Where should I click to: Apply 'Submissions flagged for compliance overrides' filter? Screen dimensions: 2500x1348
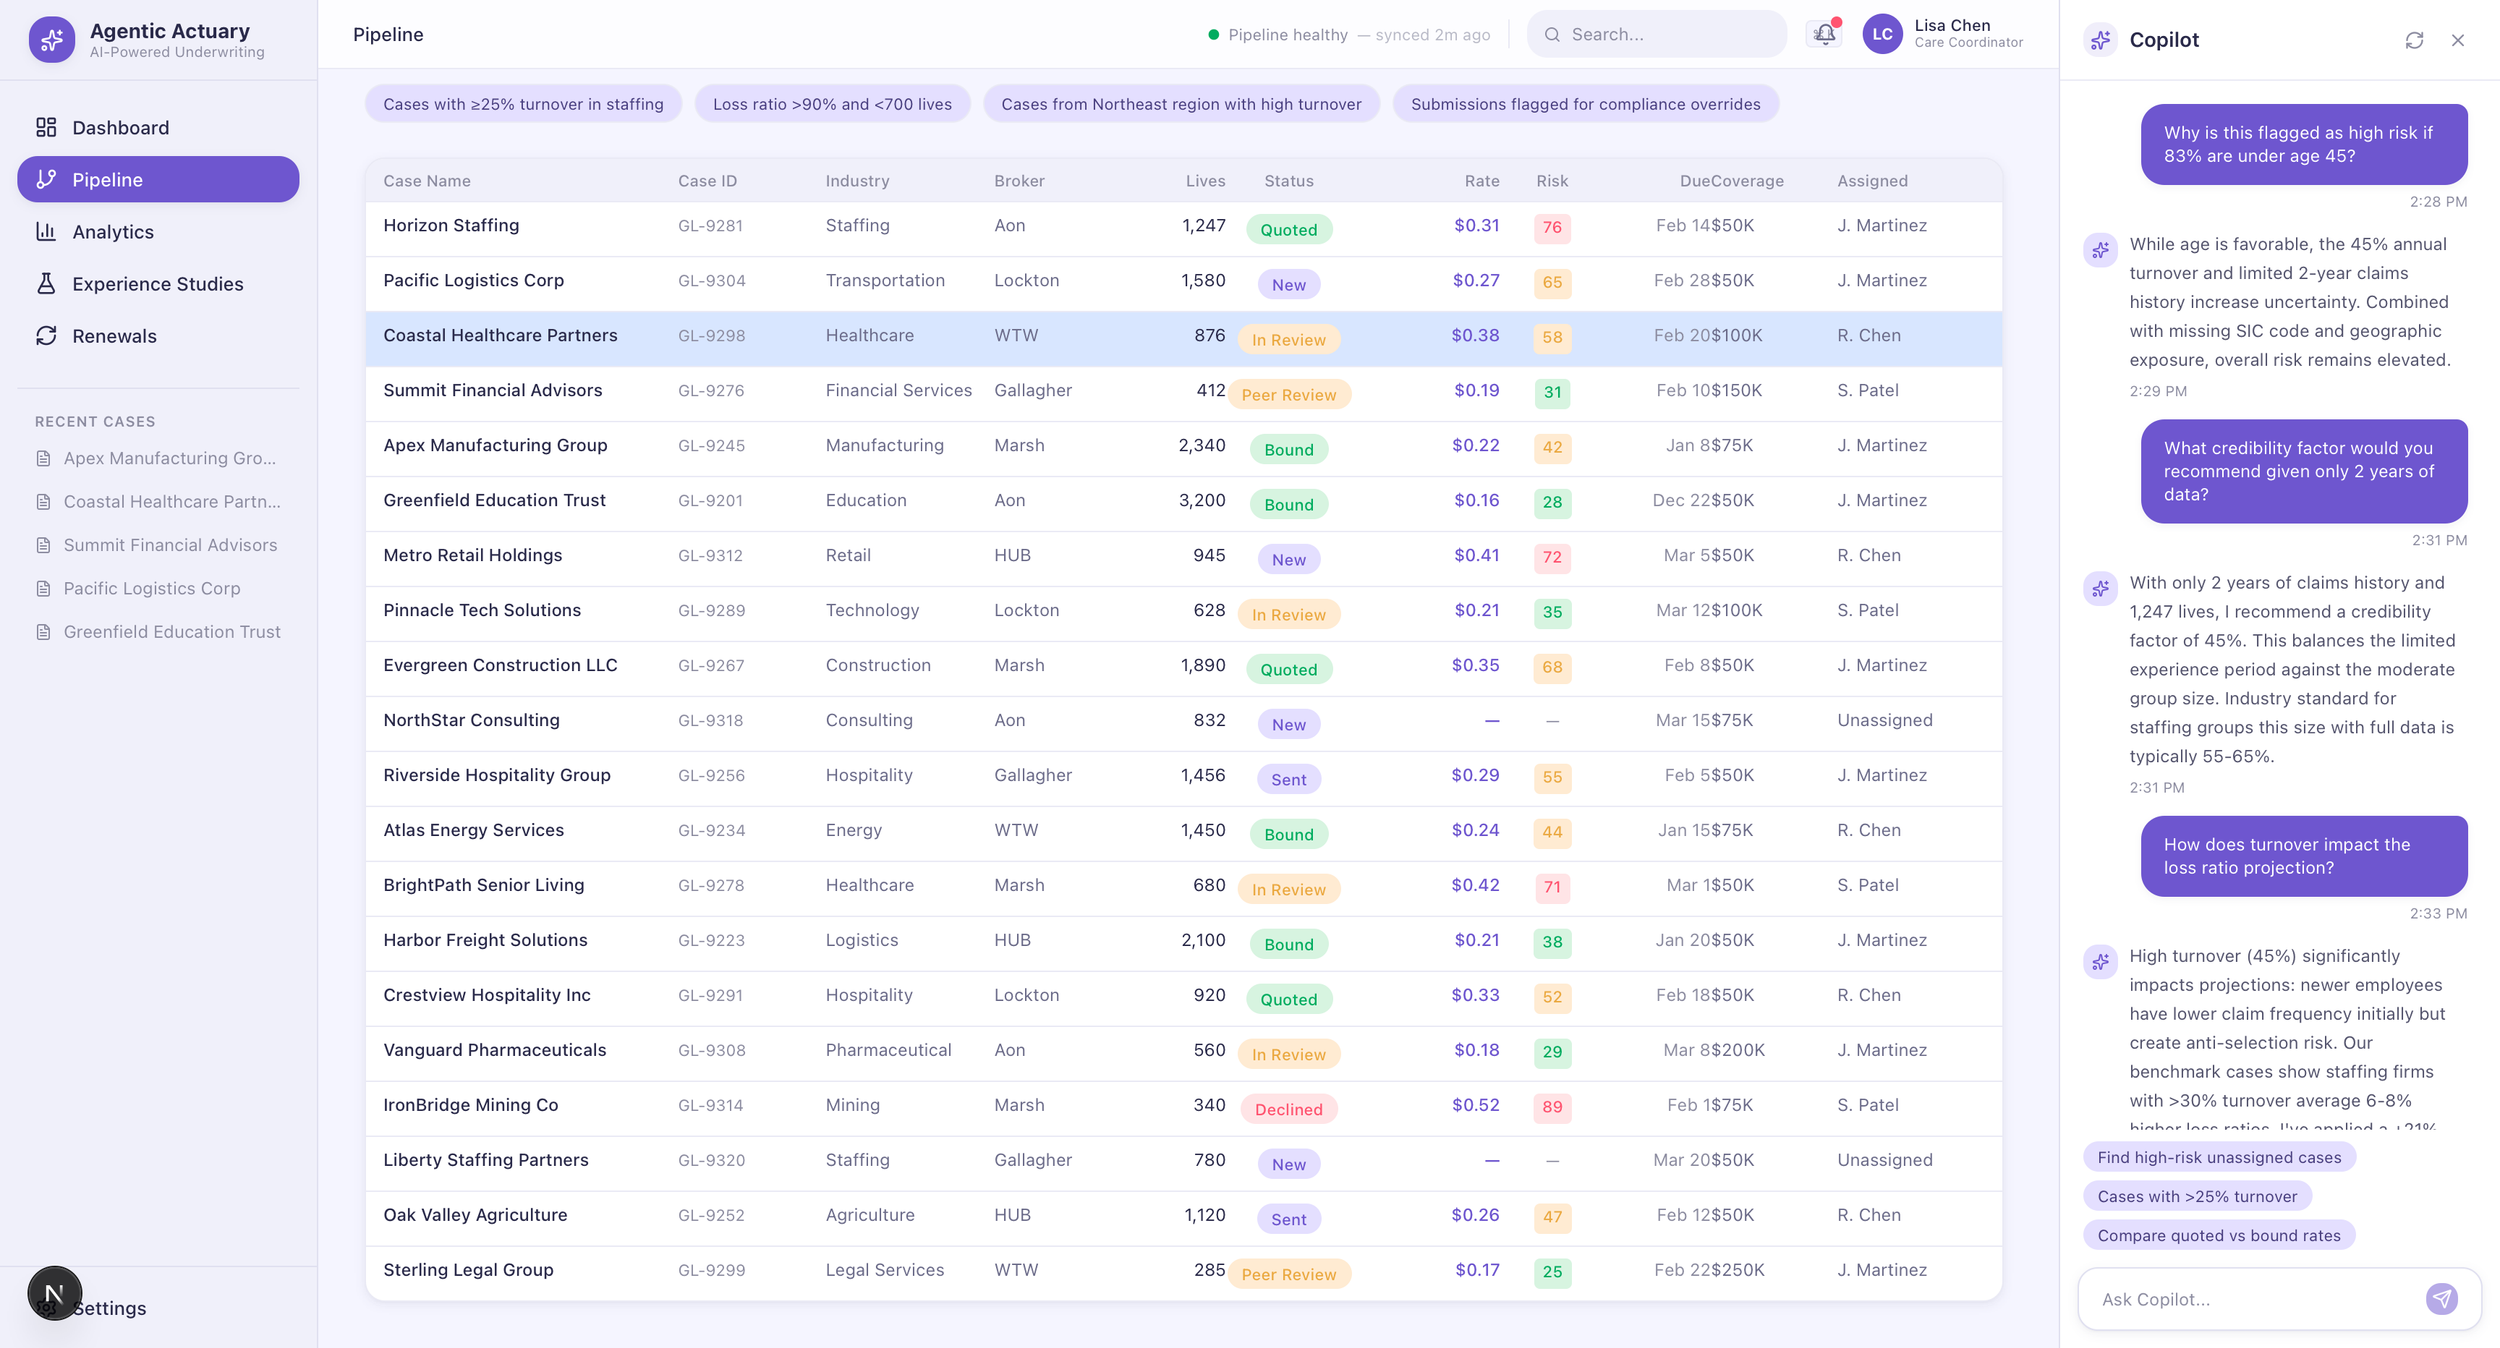click(x=1585, y=104)
